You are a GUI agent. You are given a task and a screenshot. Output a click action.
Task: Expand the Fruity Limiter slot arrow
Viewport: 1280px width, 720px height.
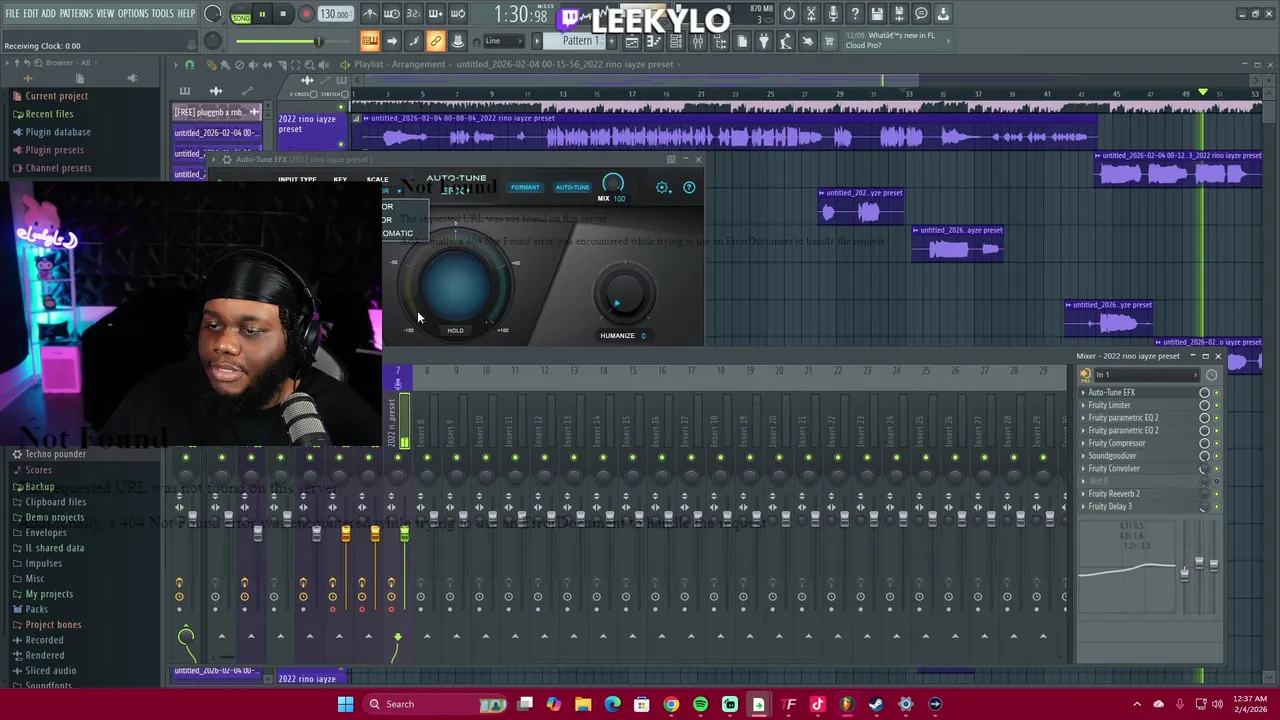coord(1083,405)
